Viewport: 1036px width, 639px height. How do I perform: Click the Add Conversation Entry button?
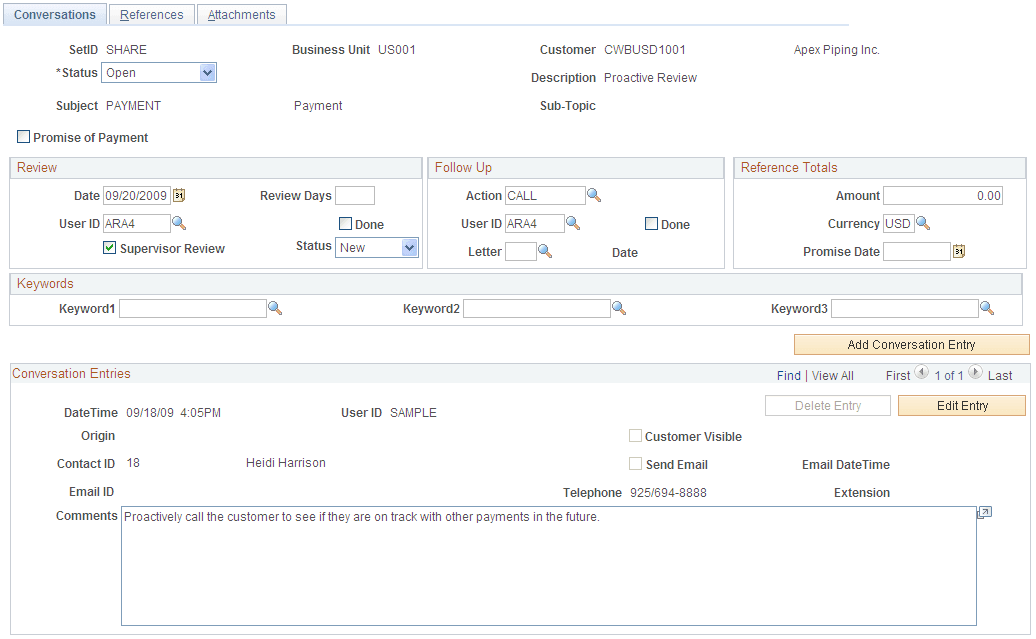911,344
